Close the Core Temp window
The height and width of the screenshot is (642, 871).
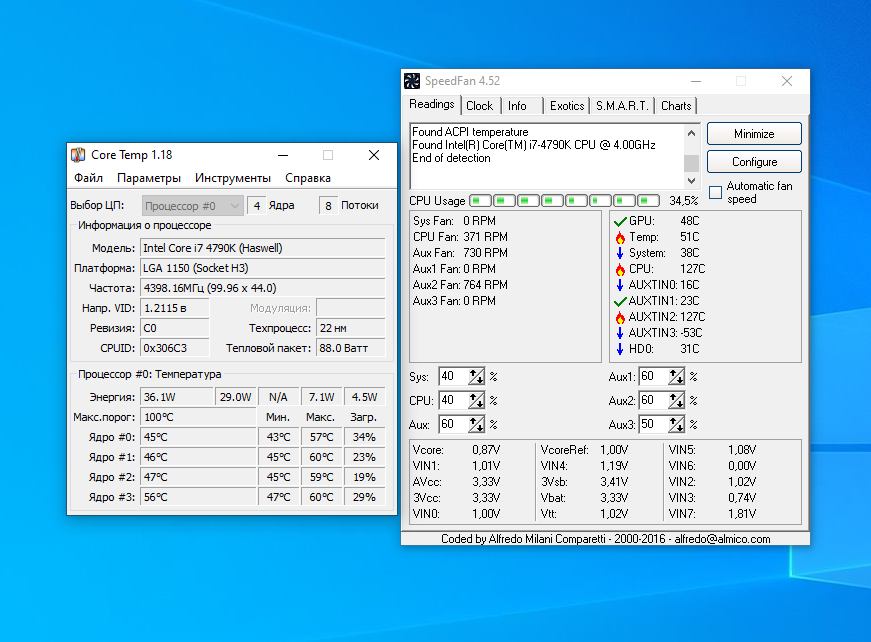[x=374, y=155]
